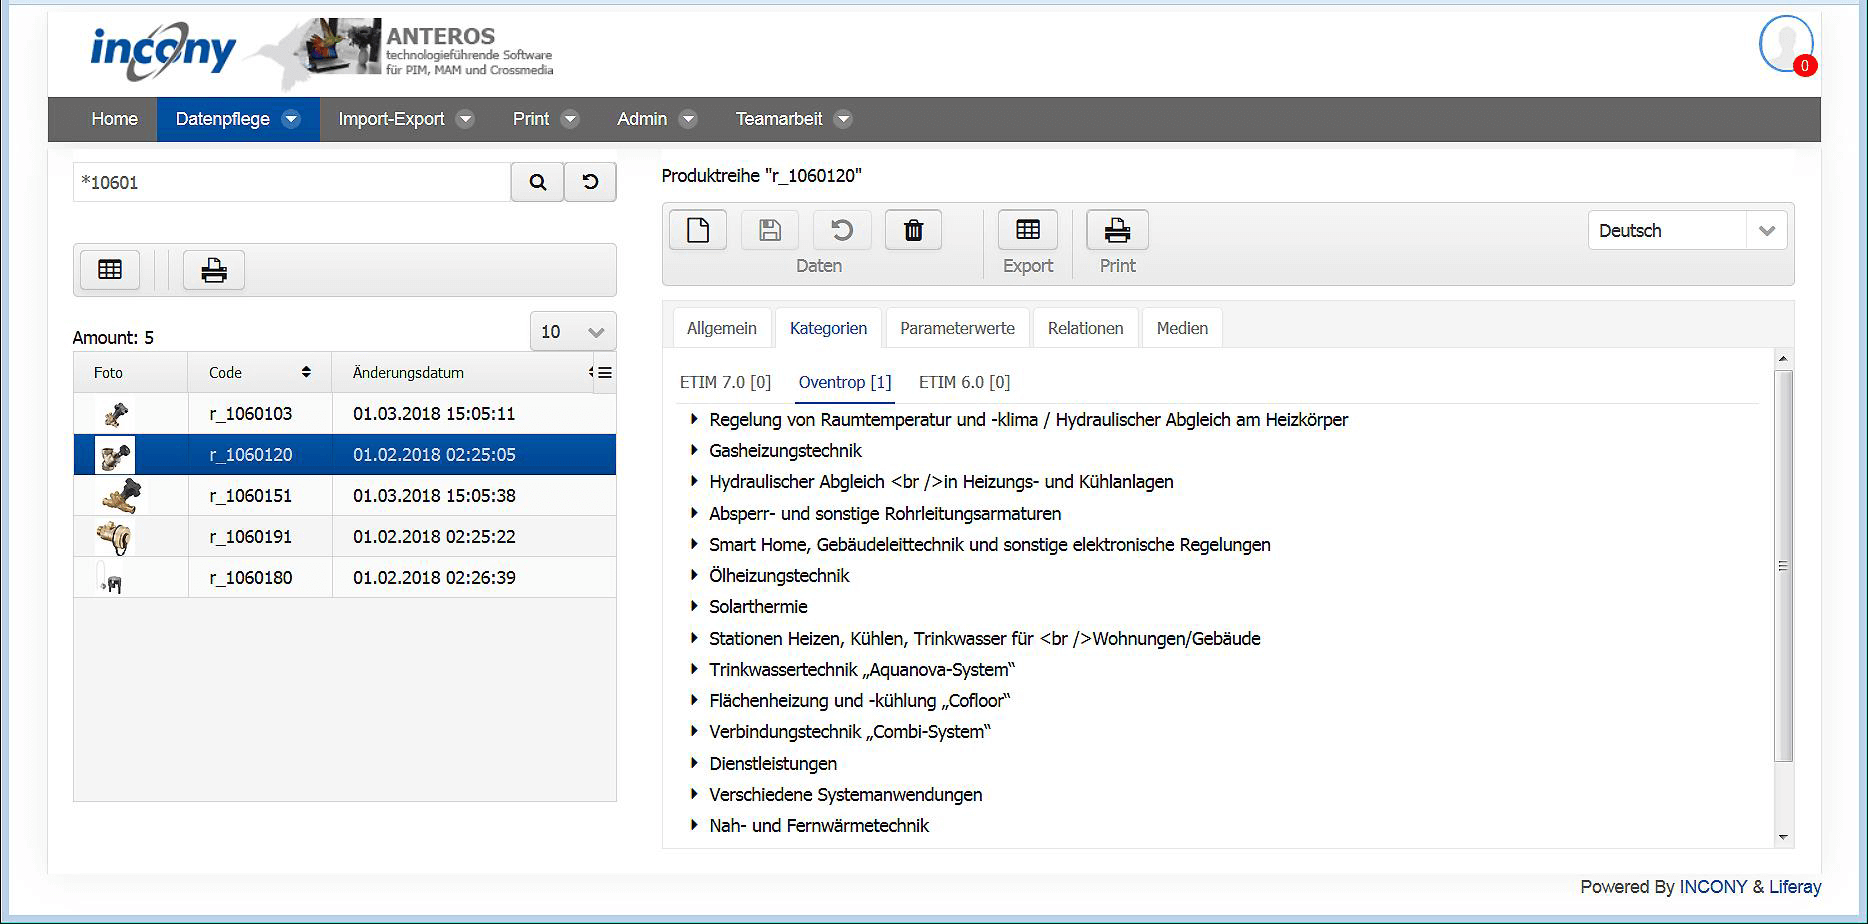Image resolution: width=1868 pixels, height=924 pixels.
Task: Expand the Gasheizungstechnik category
Action: 693,450
